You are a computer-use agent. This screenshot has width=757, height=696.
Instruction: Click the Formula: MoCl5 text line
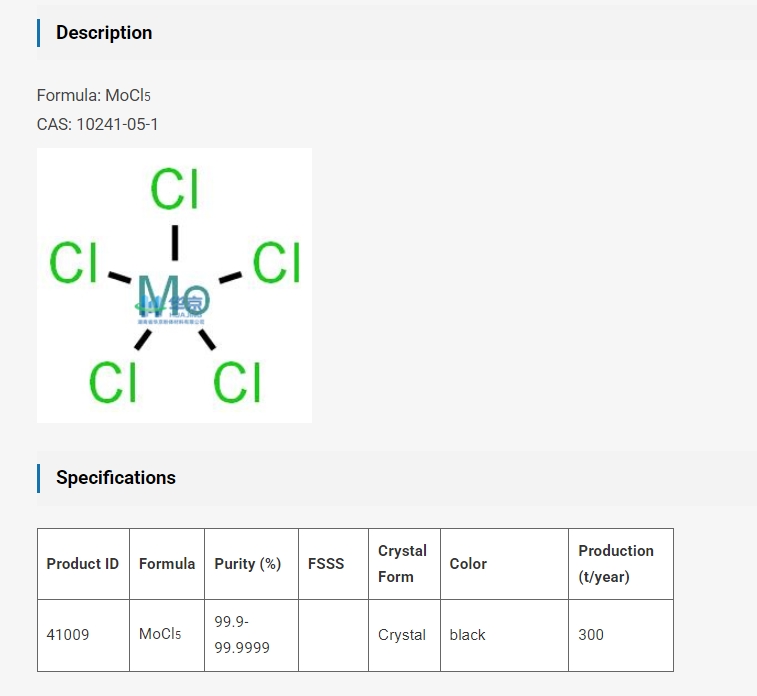(x=94, y=96)
